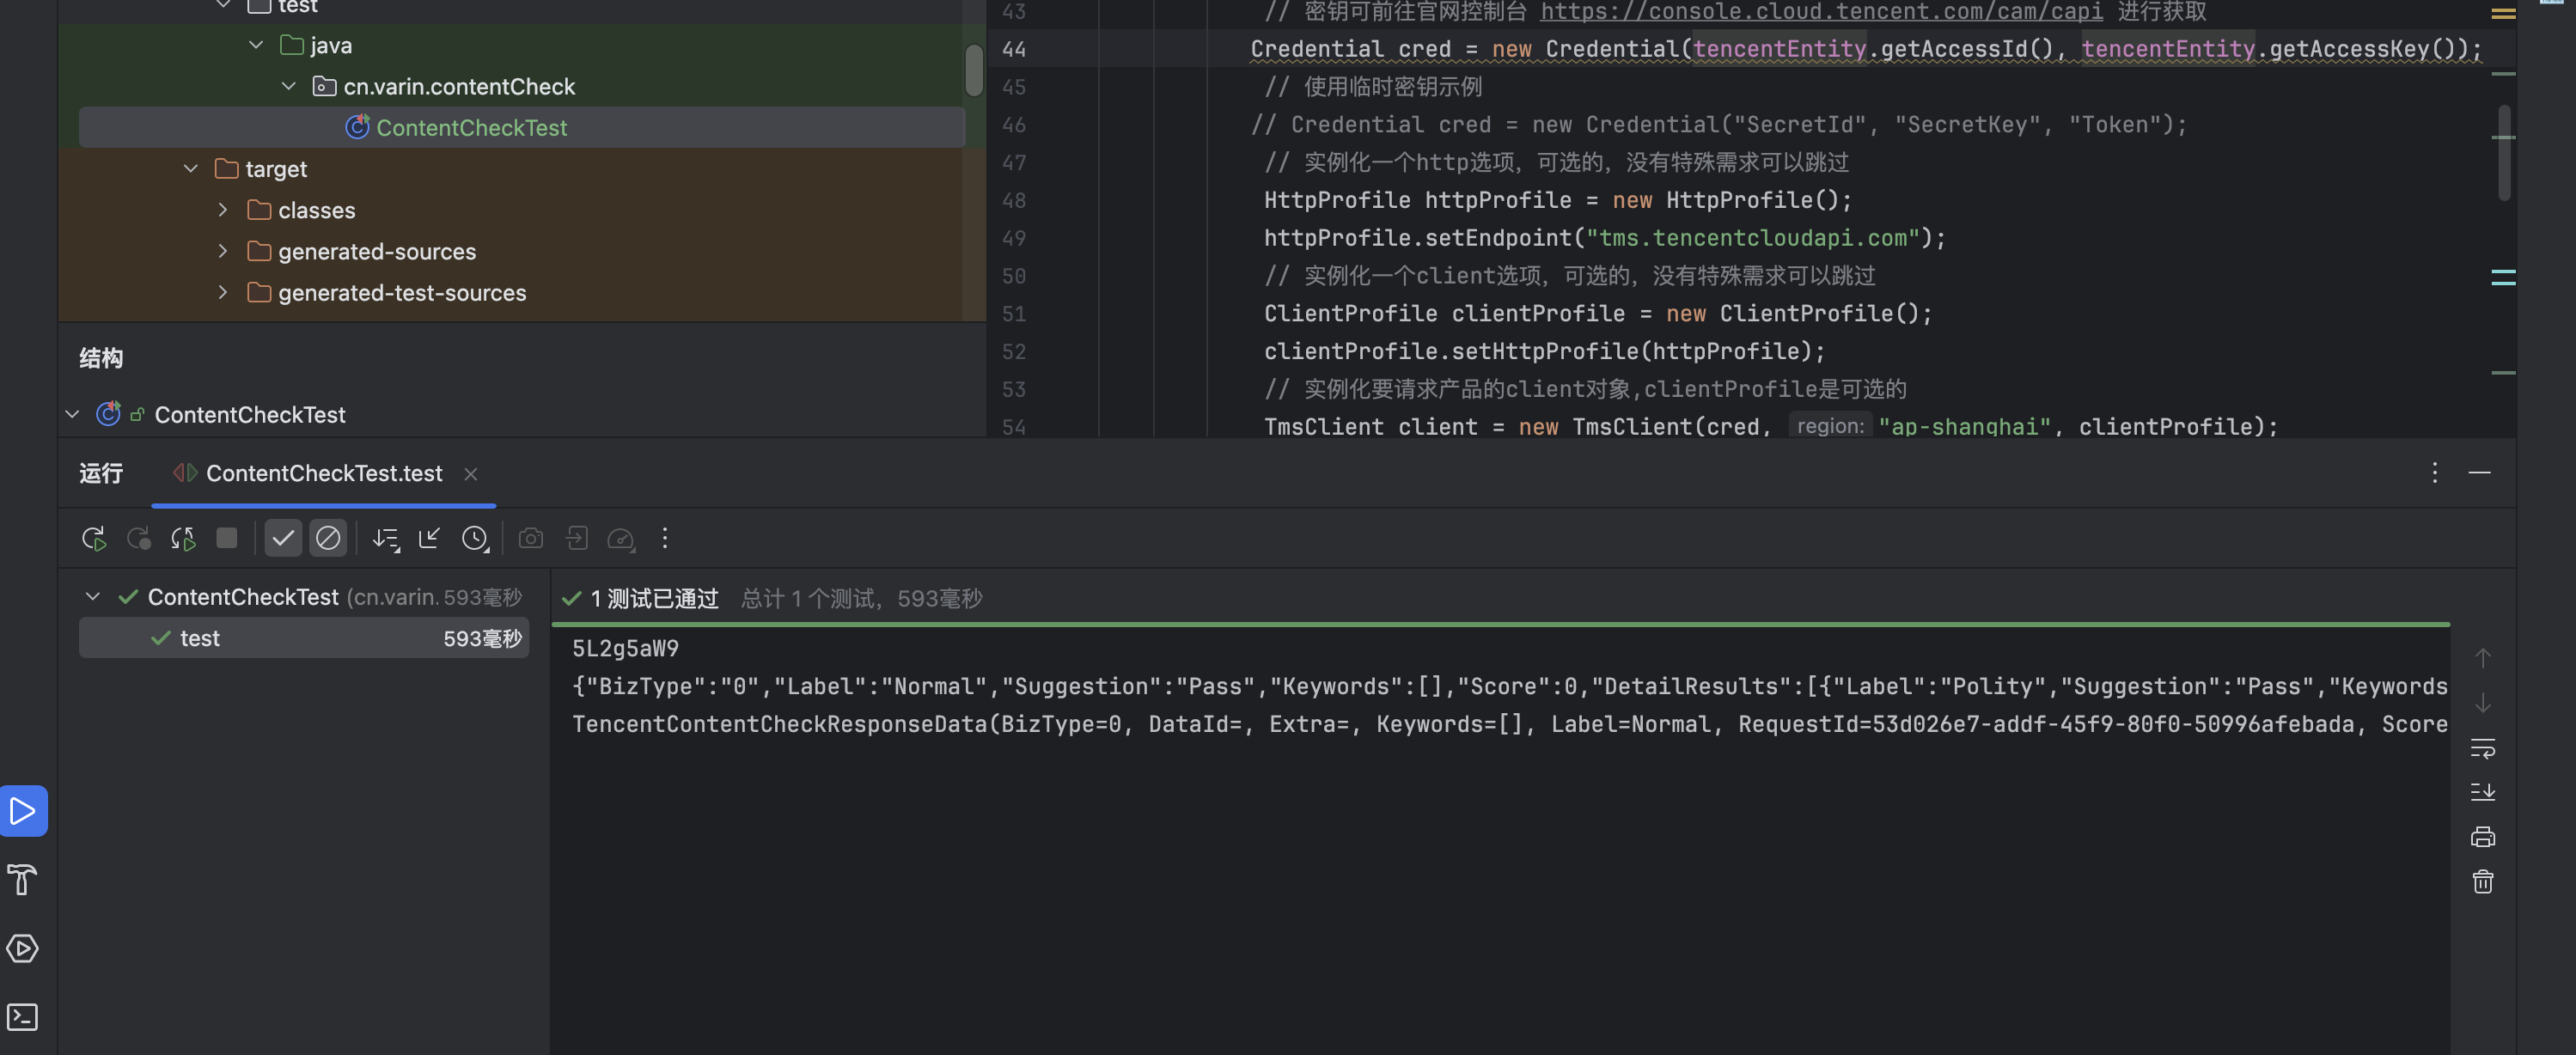
Task: Open run panel options three-dot menu
Action: (x=2434, y=473)
